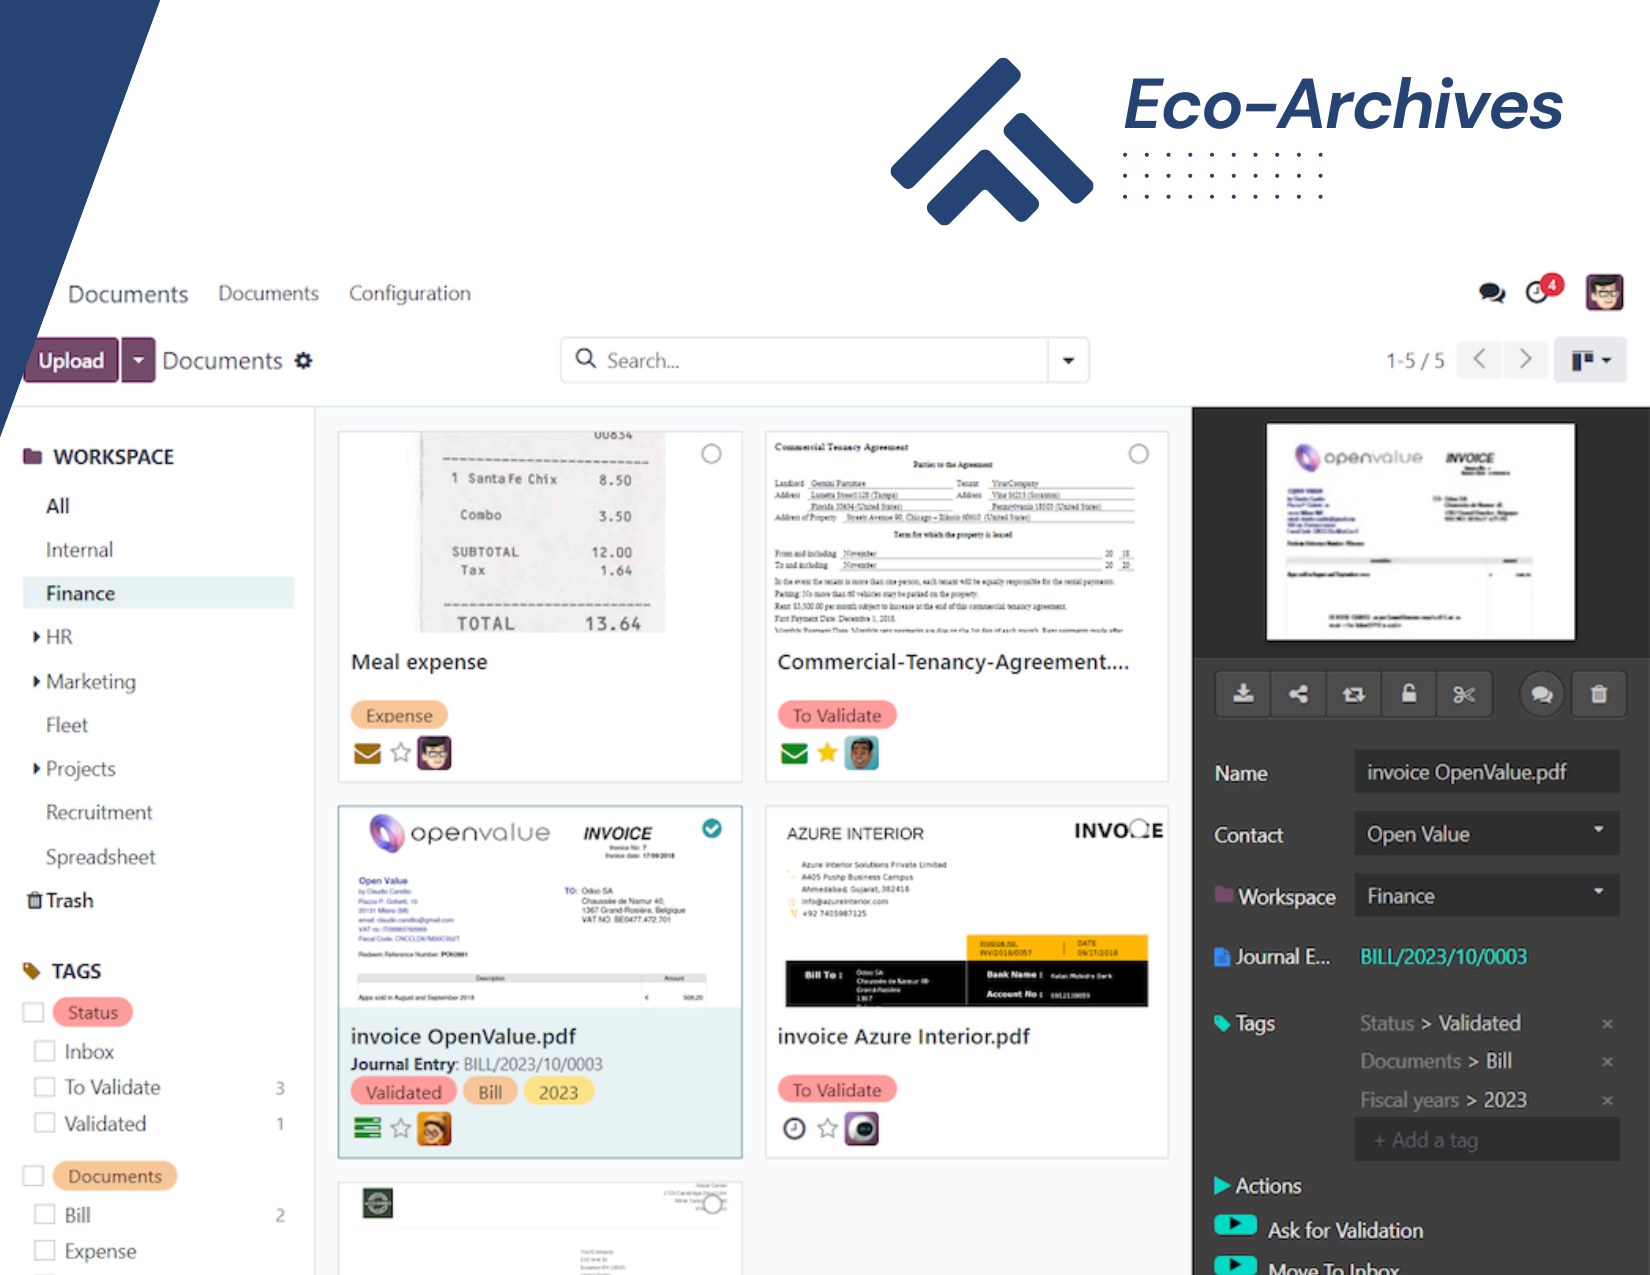The image size is (1650, 1275).
Task: Switch to the Configuration menu
Action: 409,293
